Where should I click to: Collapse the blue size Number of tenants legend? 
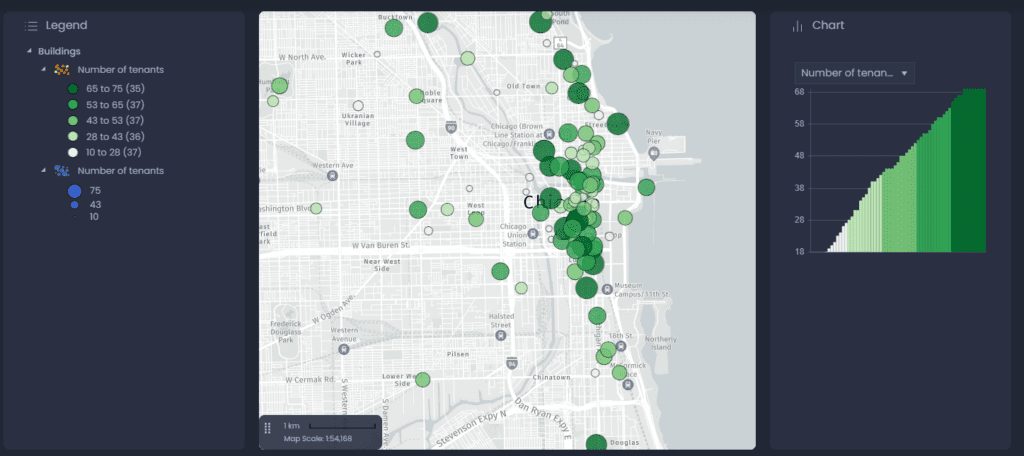[x=43, y=171]
